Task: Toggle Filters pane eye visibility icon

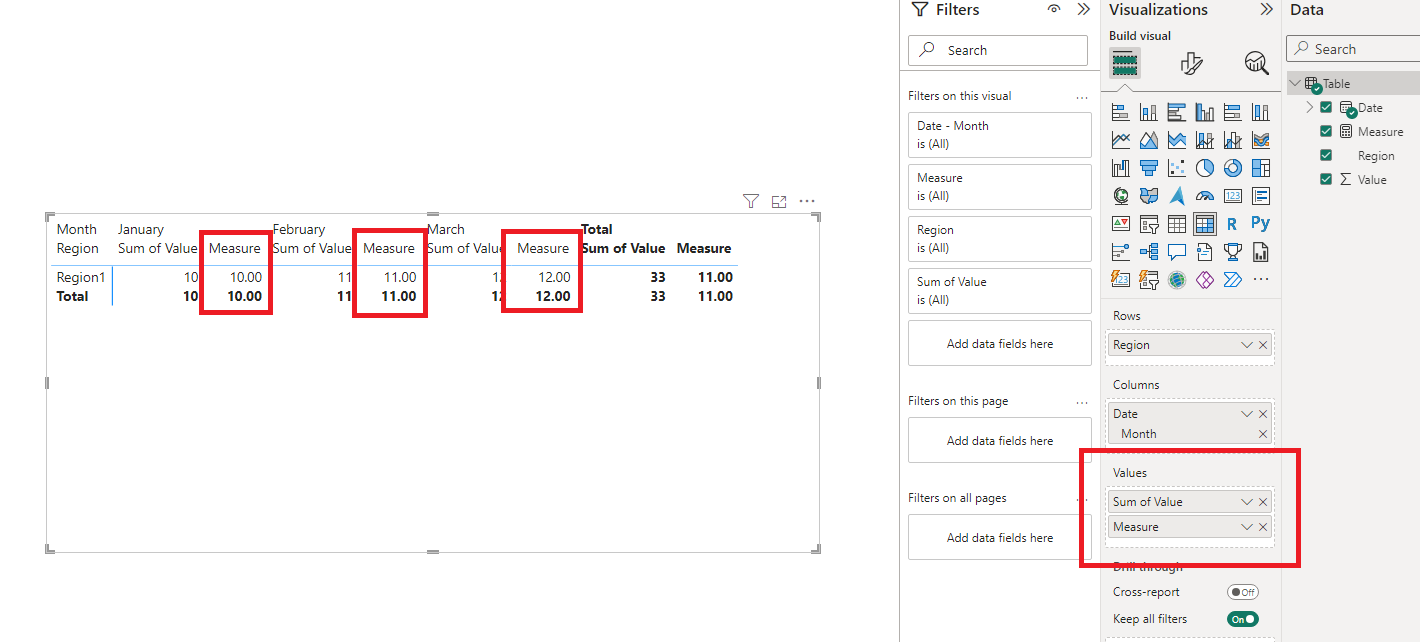Action: pyautogui.click(x=1054, y=9)
